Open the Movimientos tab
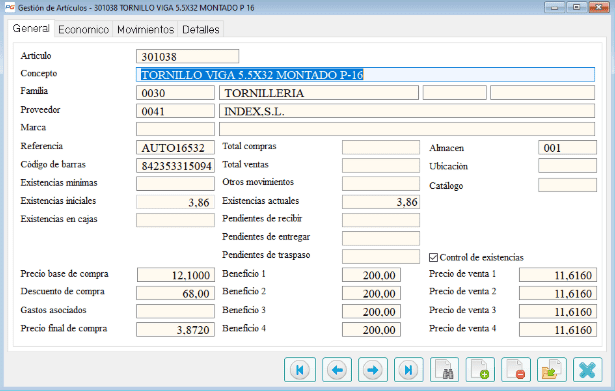The width and height of the screenshot is (615, 391). [146, 29]
